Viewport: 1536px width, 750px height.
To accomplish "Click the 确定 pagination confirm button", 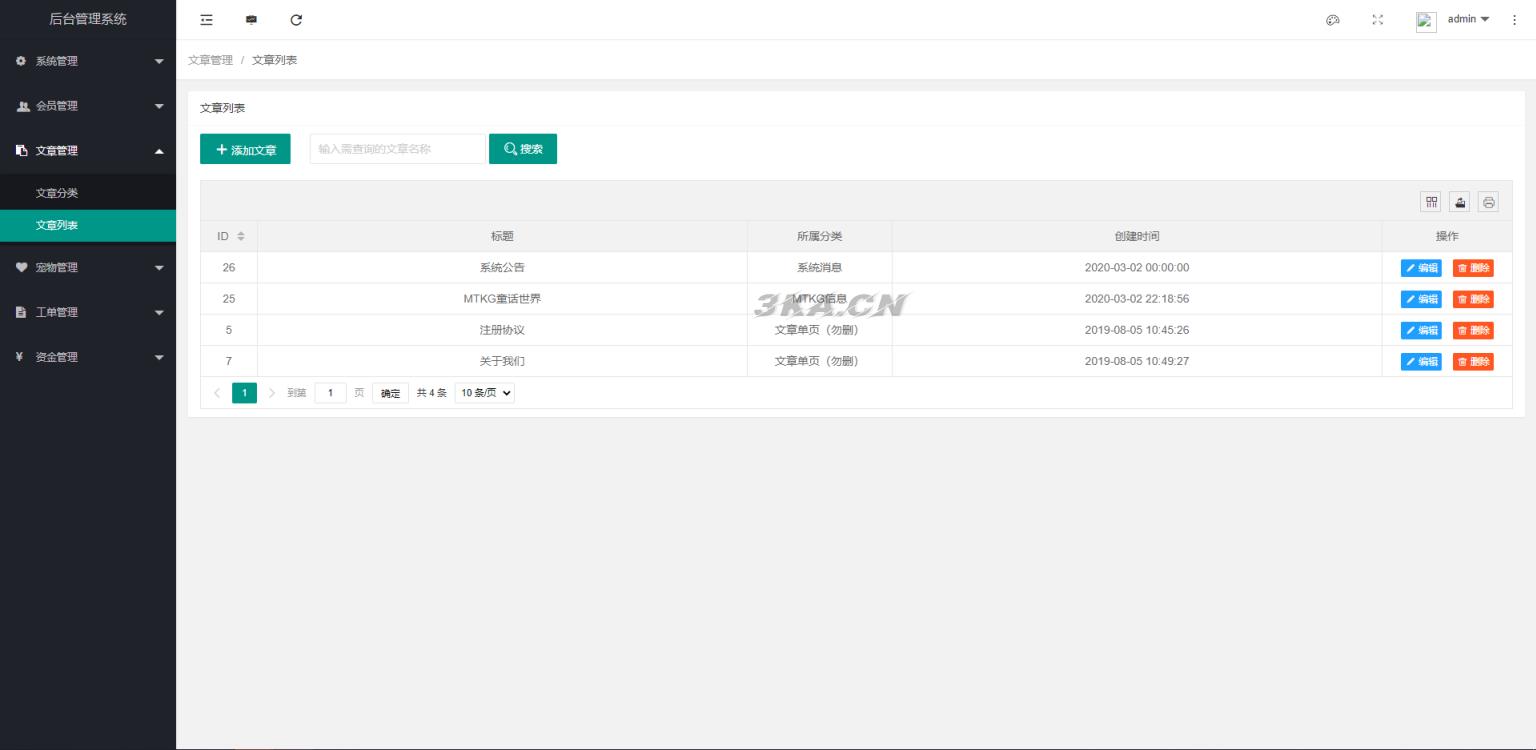I will pyautogui.click(x=390, y=393).
